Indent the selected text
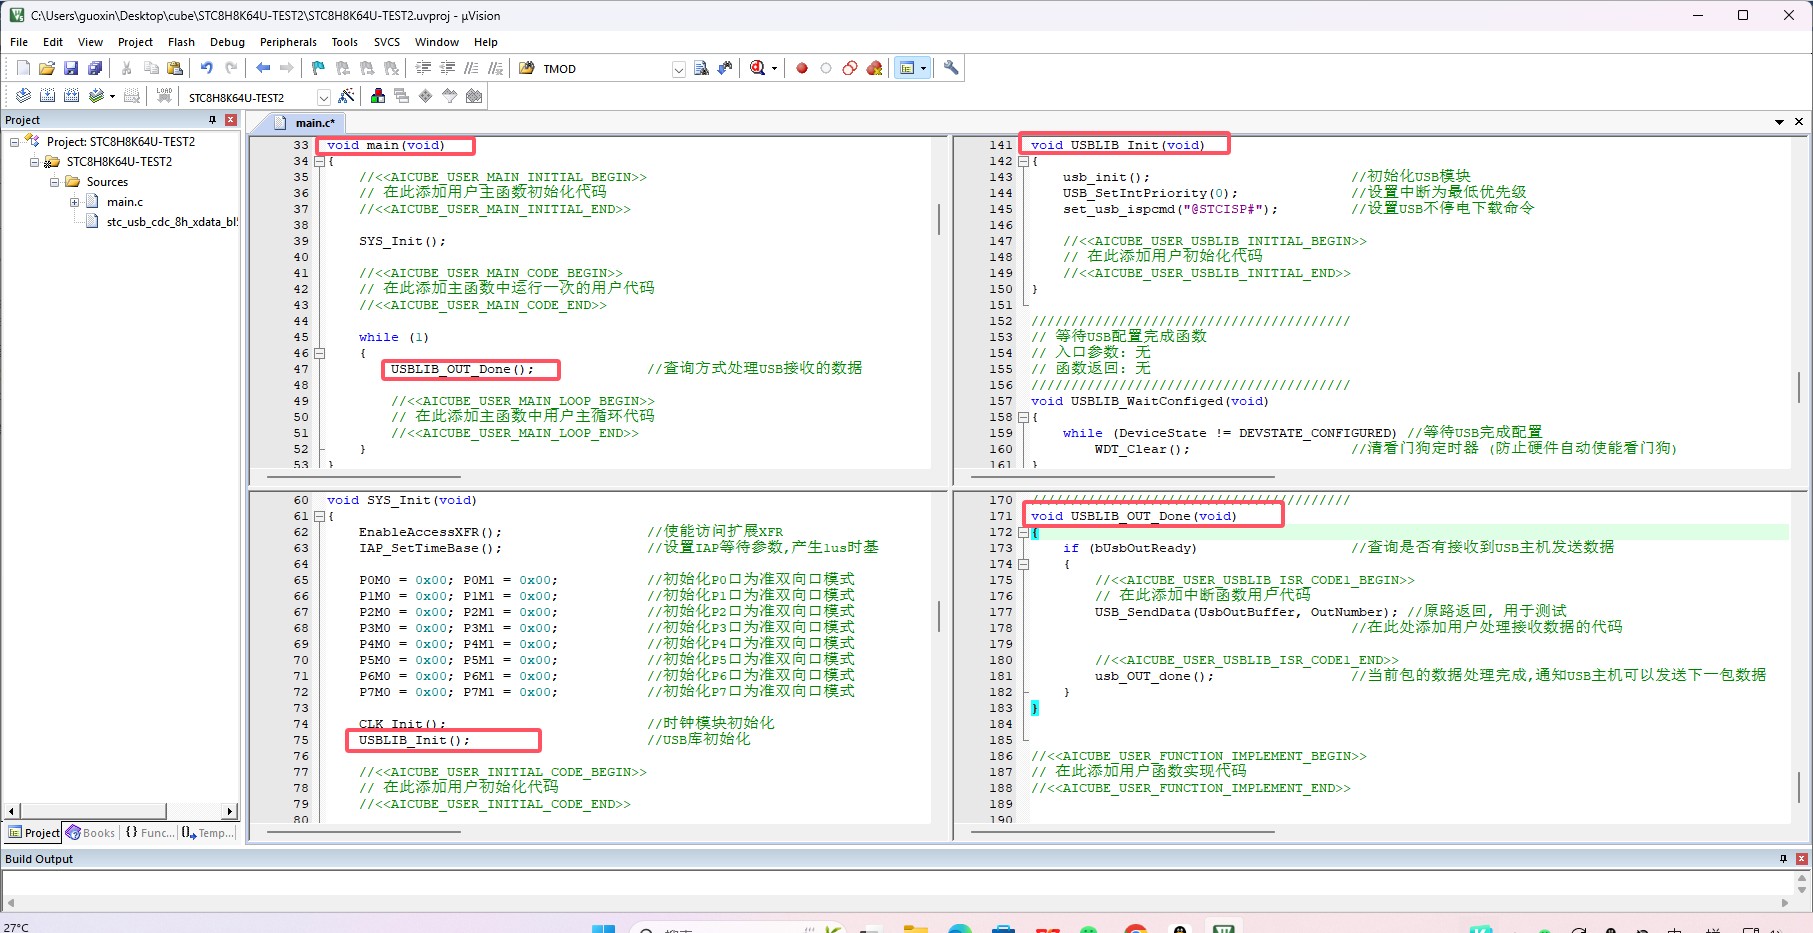Image resolution: width=1813 pixels, height=933 pixels. coord(423,68)
